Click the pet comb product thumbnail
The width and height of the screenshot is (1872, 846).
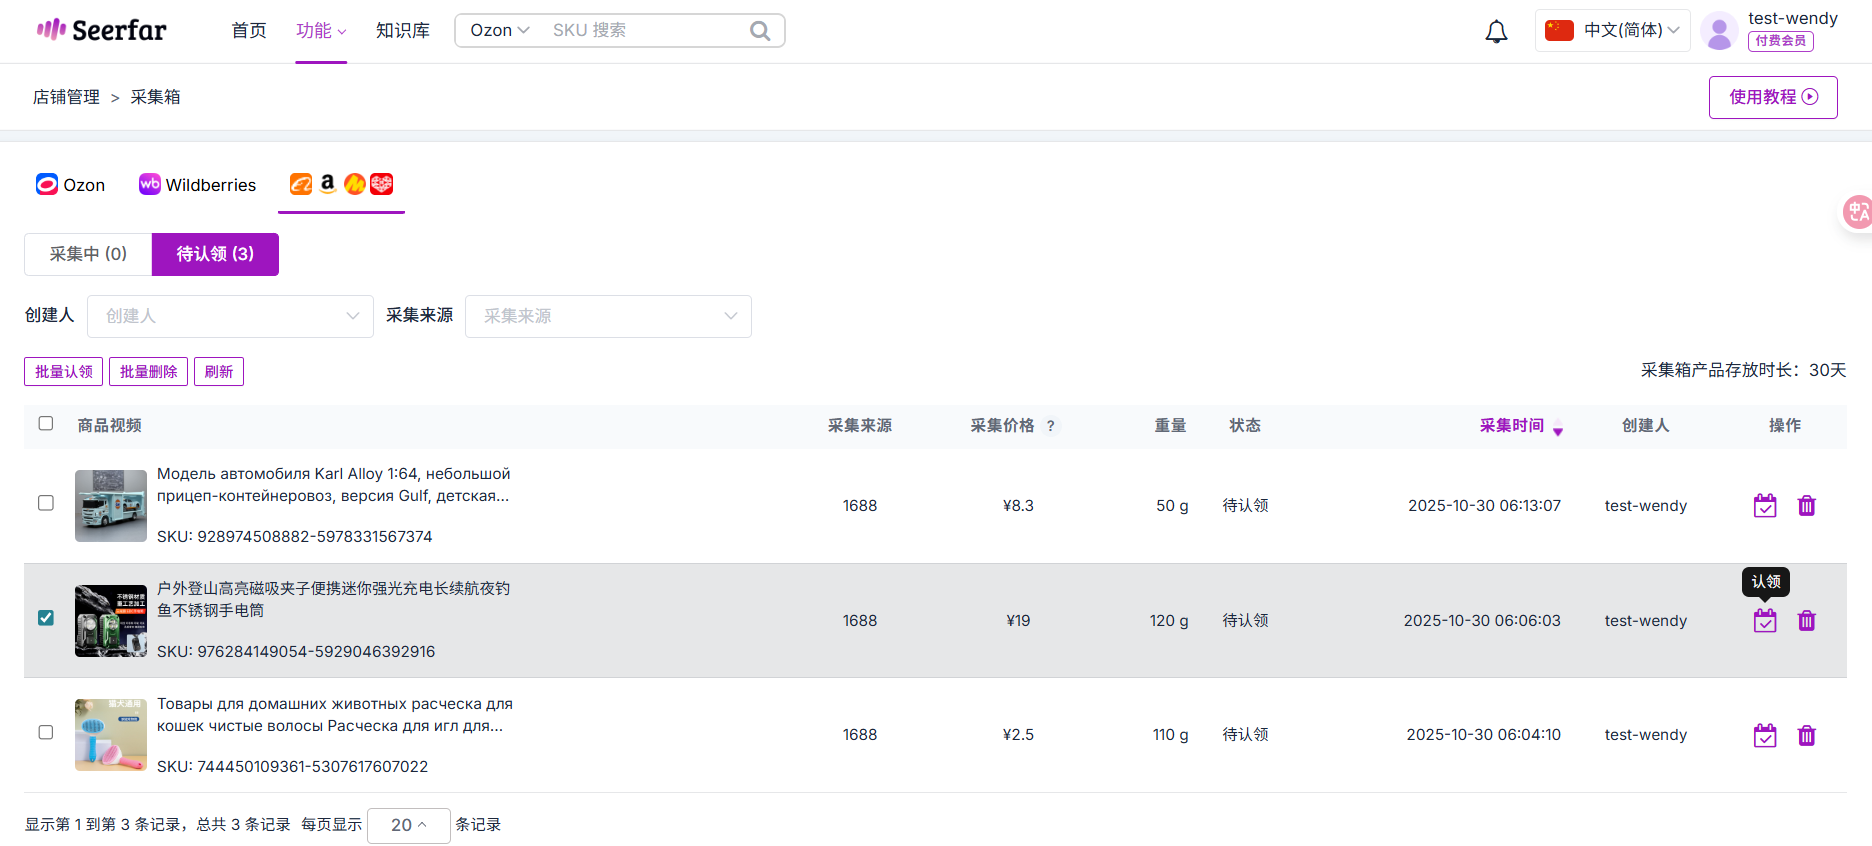[x=111, y=735]
